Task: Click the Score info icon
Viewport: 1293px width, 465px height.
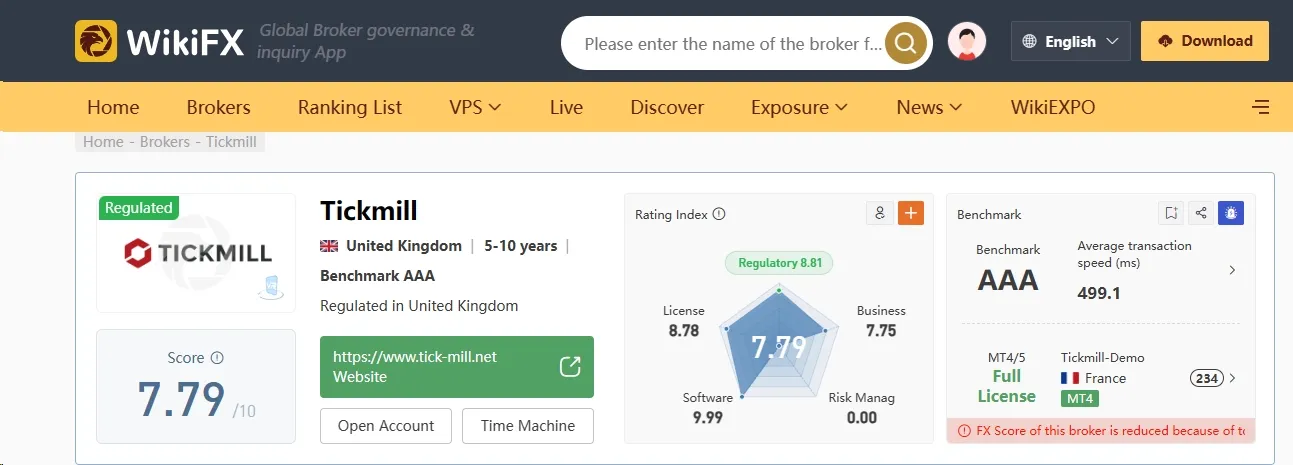Action: (217, 358)
